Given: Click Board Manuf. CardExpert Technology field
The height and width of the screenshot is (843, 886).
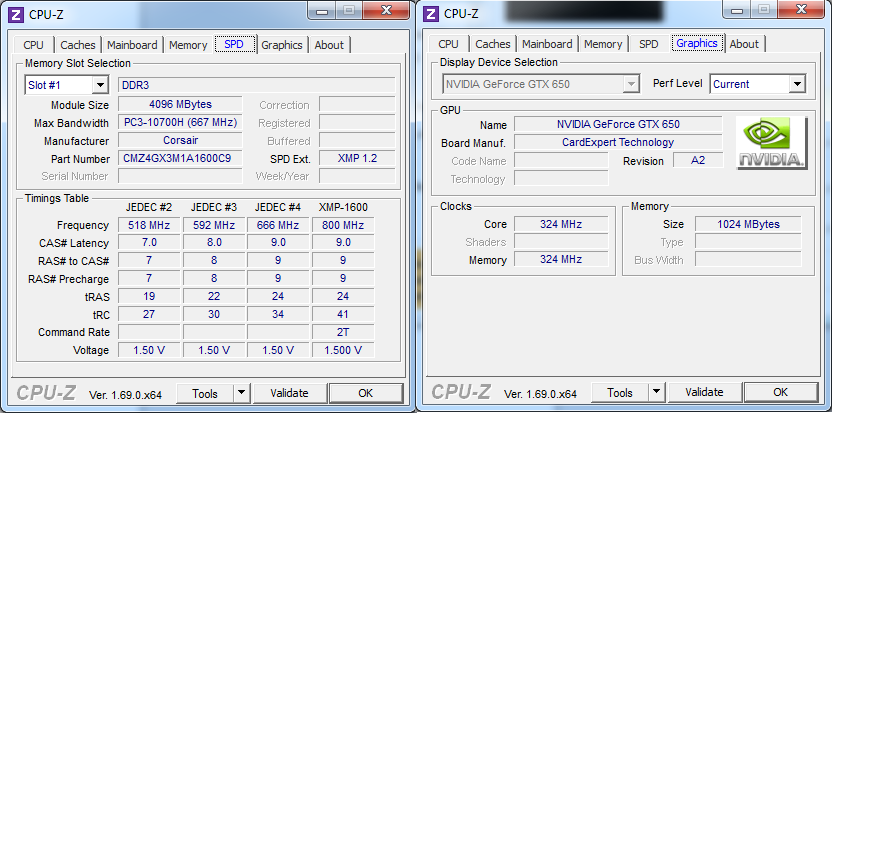Looking at the screenshot, I should (618, 142).
